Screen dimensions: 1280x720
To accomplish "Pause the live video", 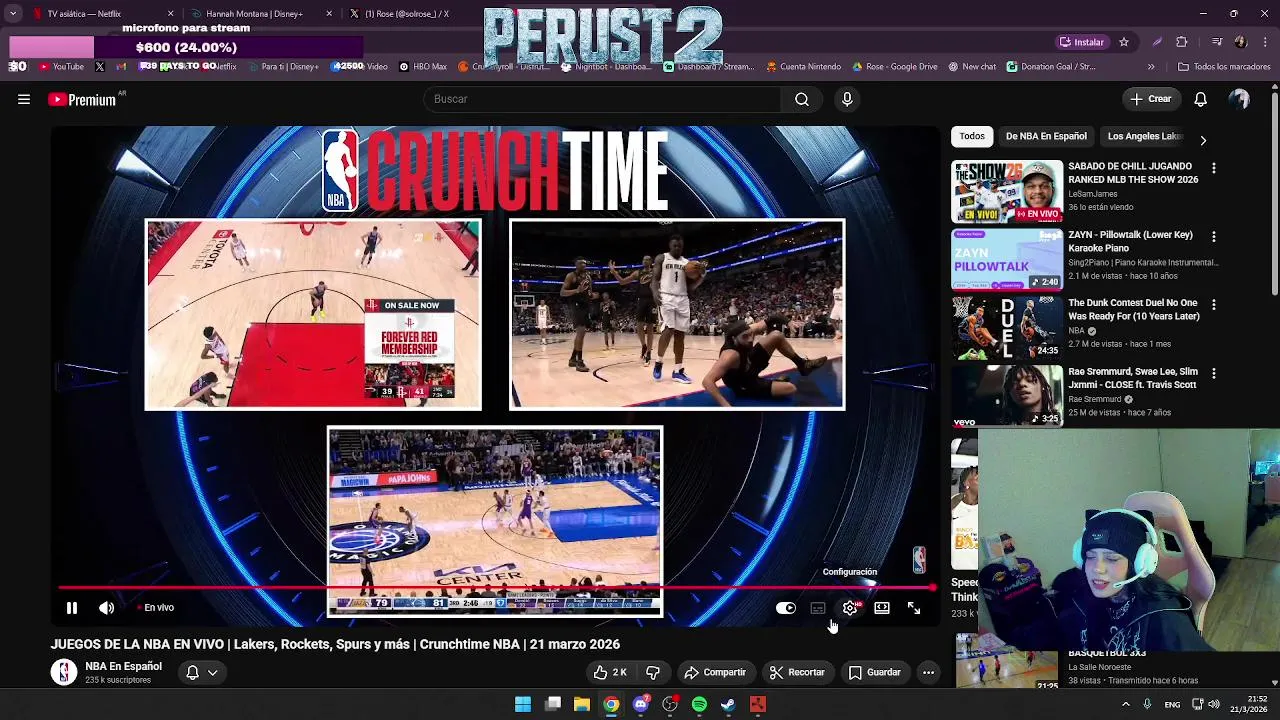I will coord(72,607).
